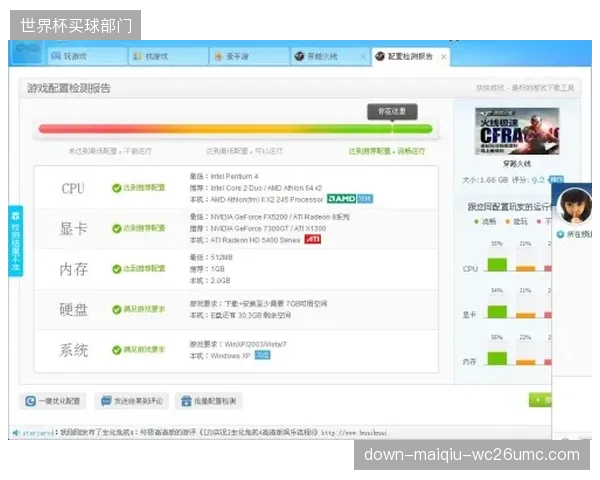
Task: Click the green check next to 硬盘
Action: [117, 309]
